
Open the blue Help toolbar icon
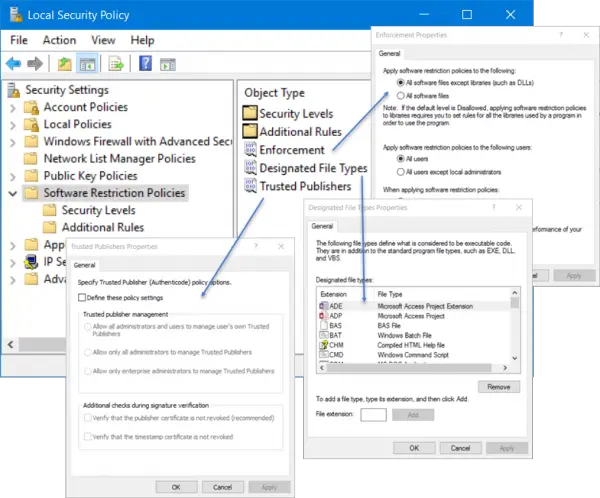145,64
